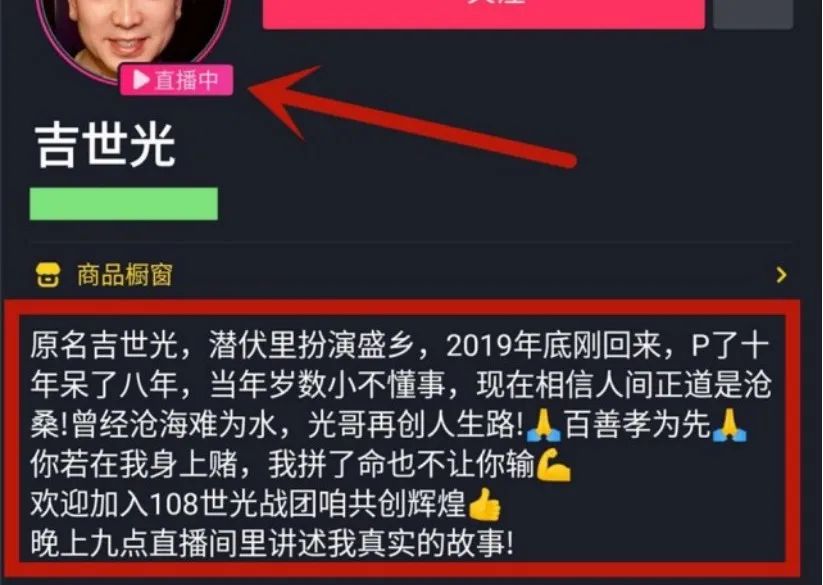Click the praying hands emoji after 百善孝为先
Viewport: 823px width, 585px height.
pos(729,425)
